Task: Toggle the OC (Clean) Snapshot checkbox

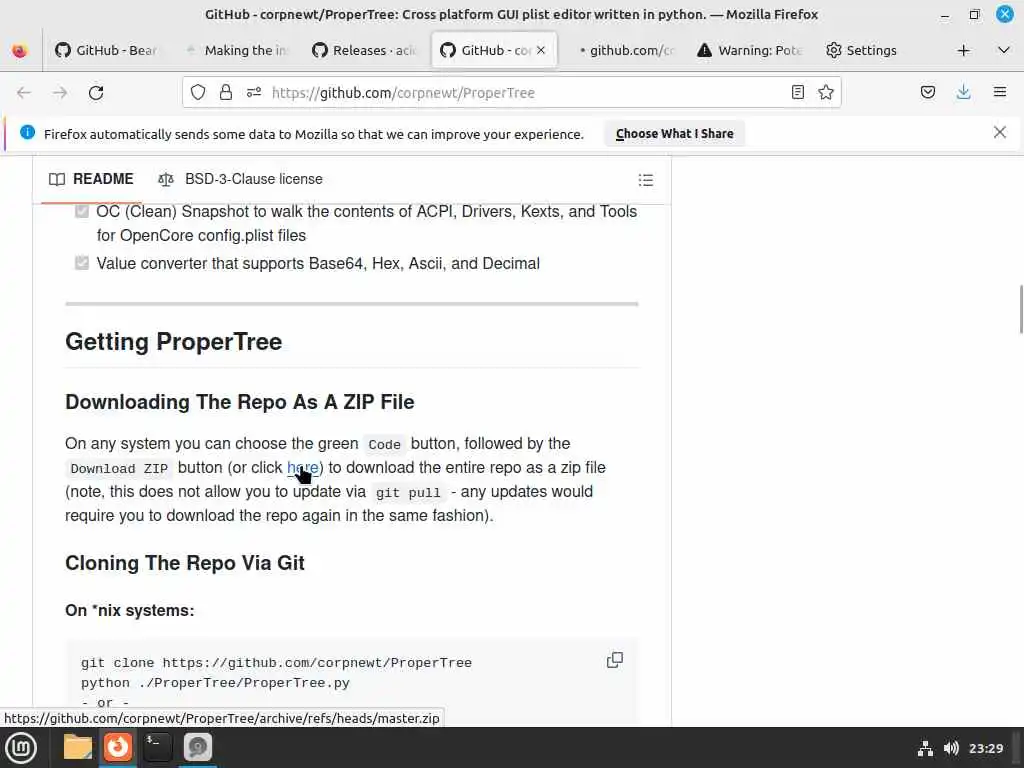Action: (x=82, y=211)
